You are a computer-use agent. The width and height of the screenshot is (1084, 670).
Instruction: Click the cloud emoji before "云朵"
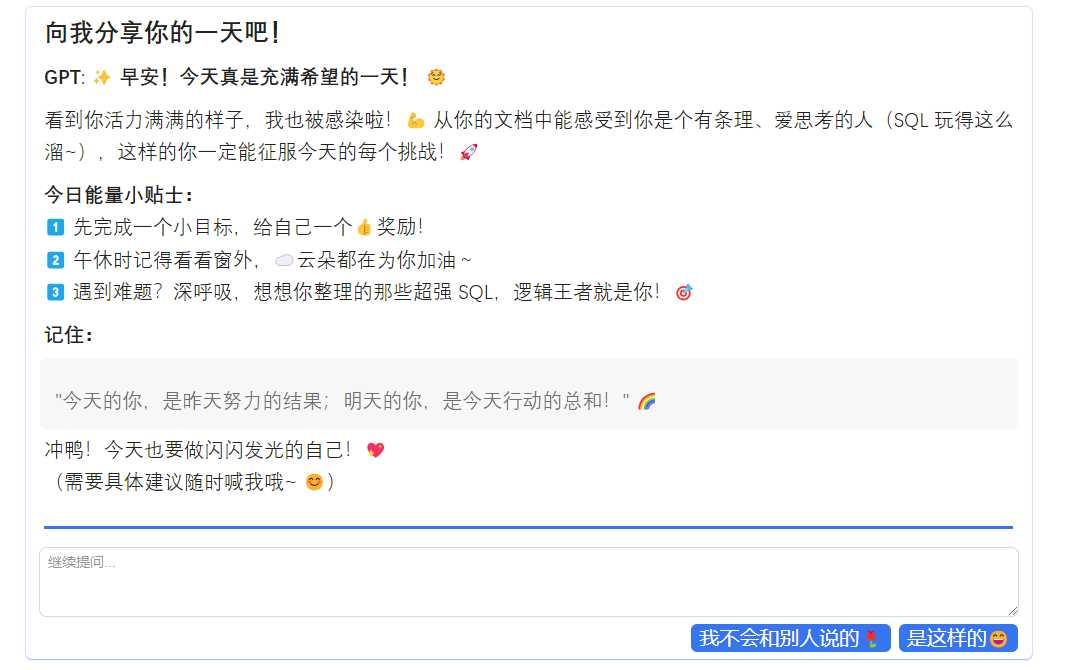284,260
